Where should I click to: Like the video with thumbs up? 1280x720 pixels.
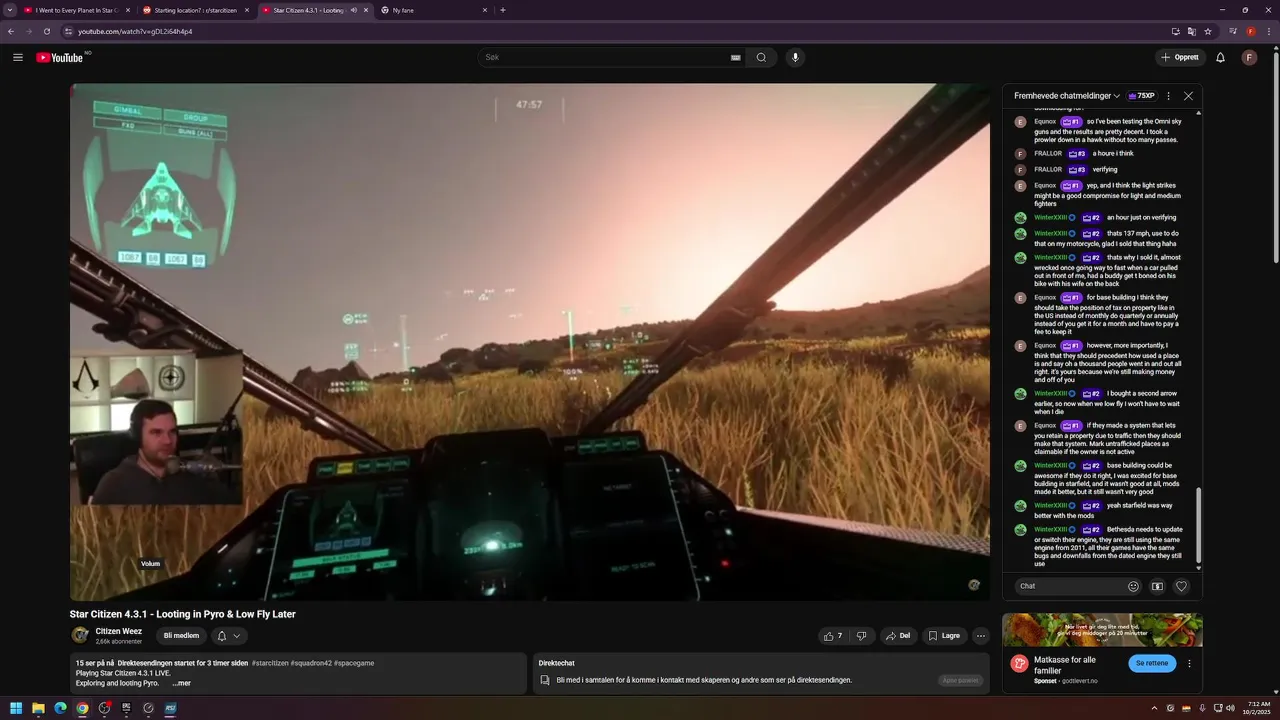pos(832,635)
